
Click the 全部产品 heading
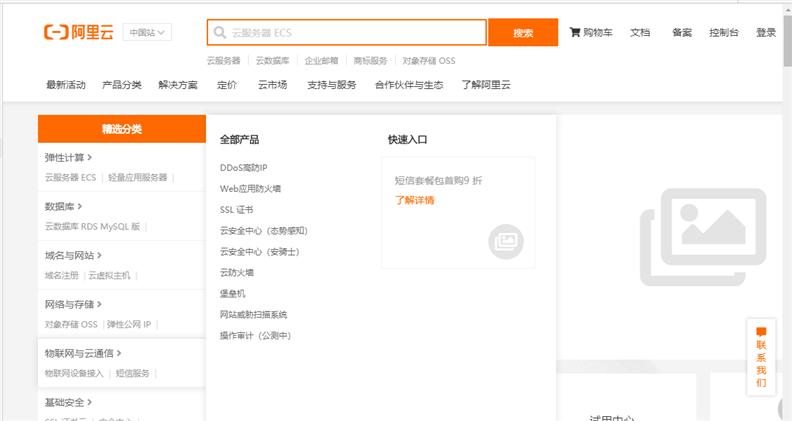coord(239,140)
